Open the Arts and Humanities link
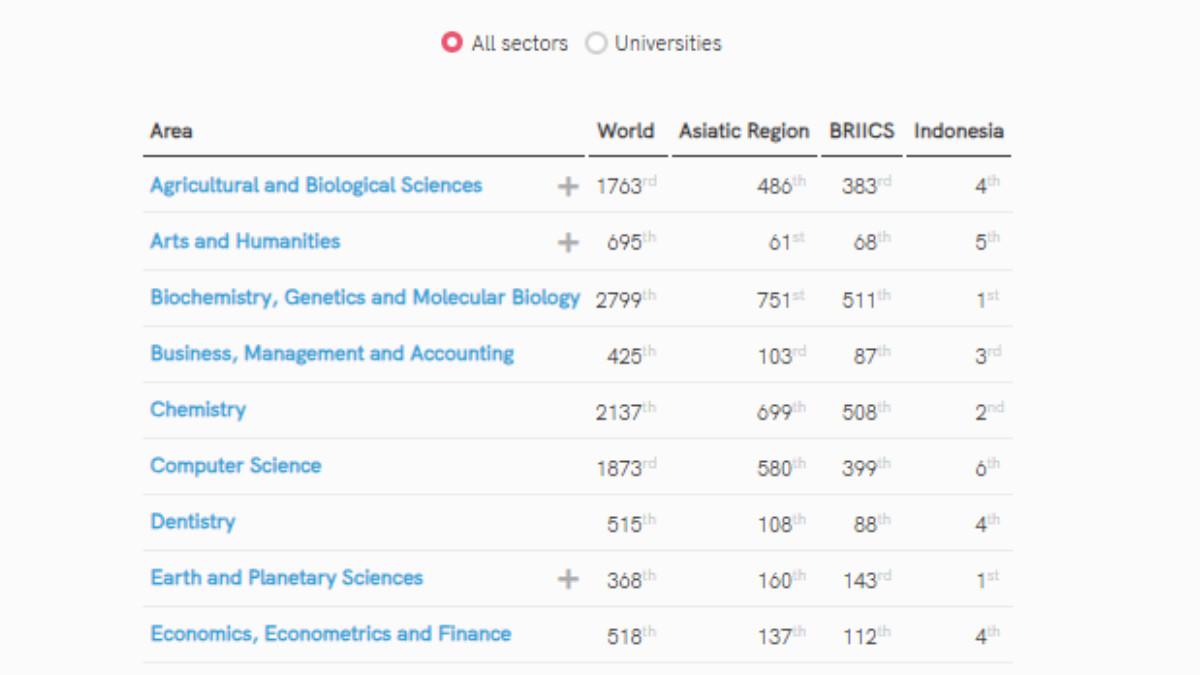This screenshot has height=675, width=1200. click(x=245, y=241)
